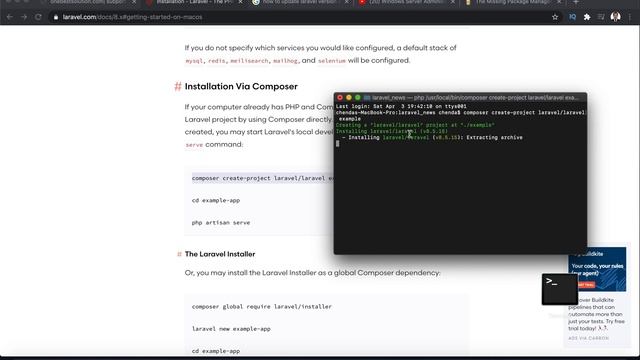
Task: Go back using the browser back arrow
Action: (x=10, y=17)
